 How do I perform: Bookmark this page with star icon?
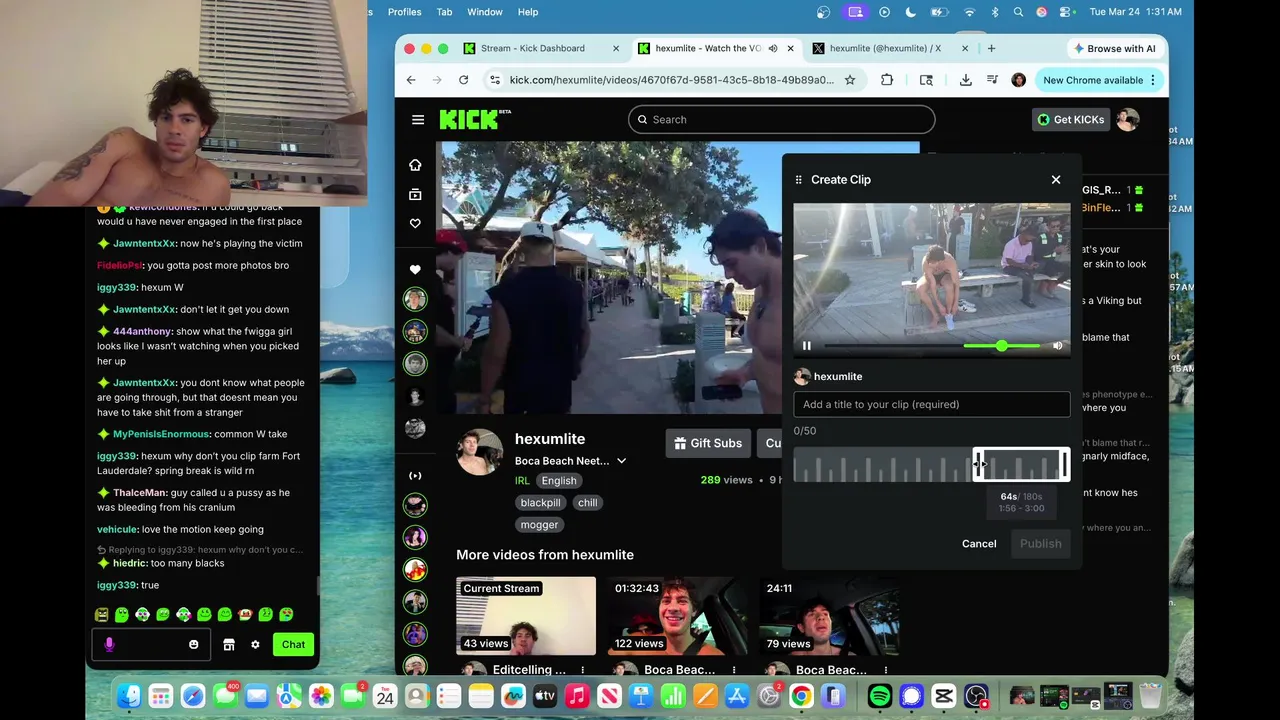(x=850, y=80)
